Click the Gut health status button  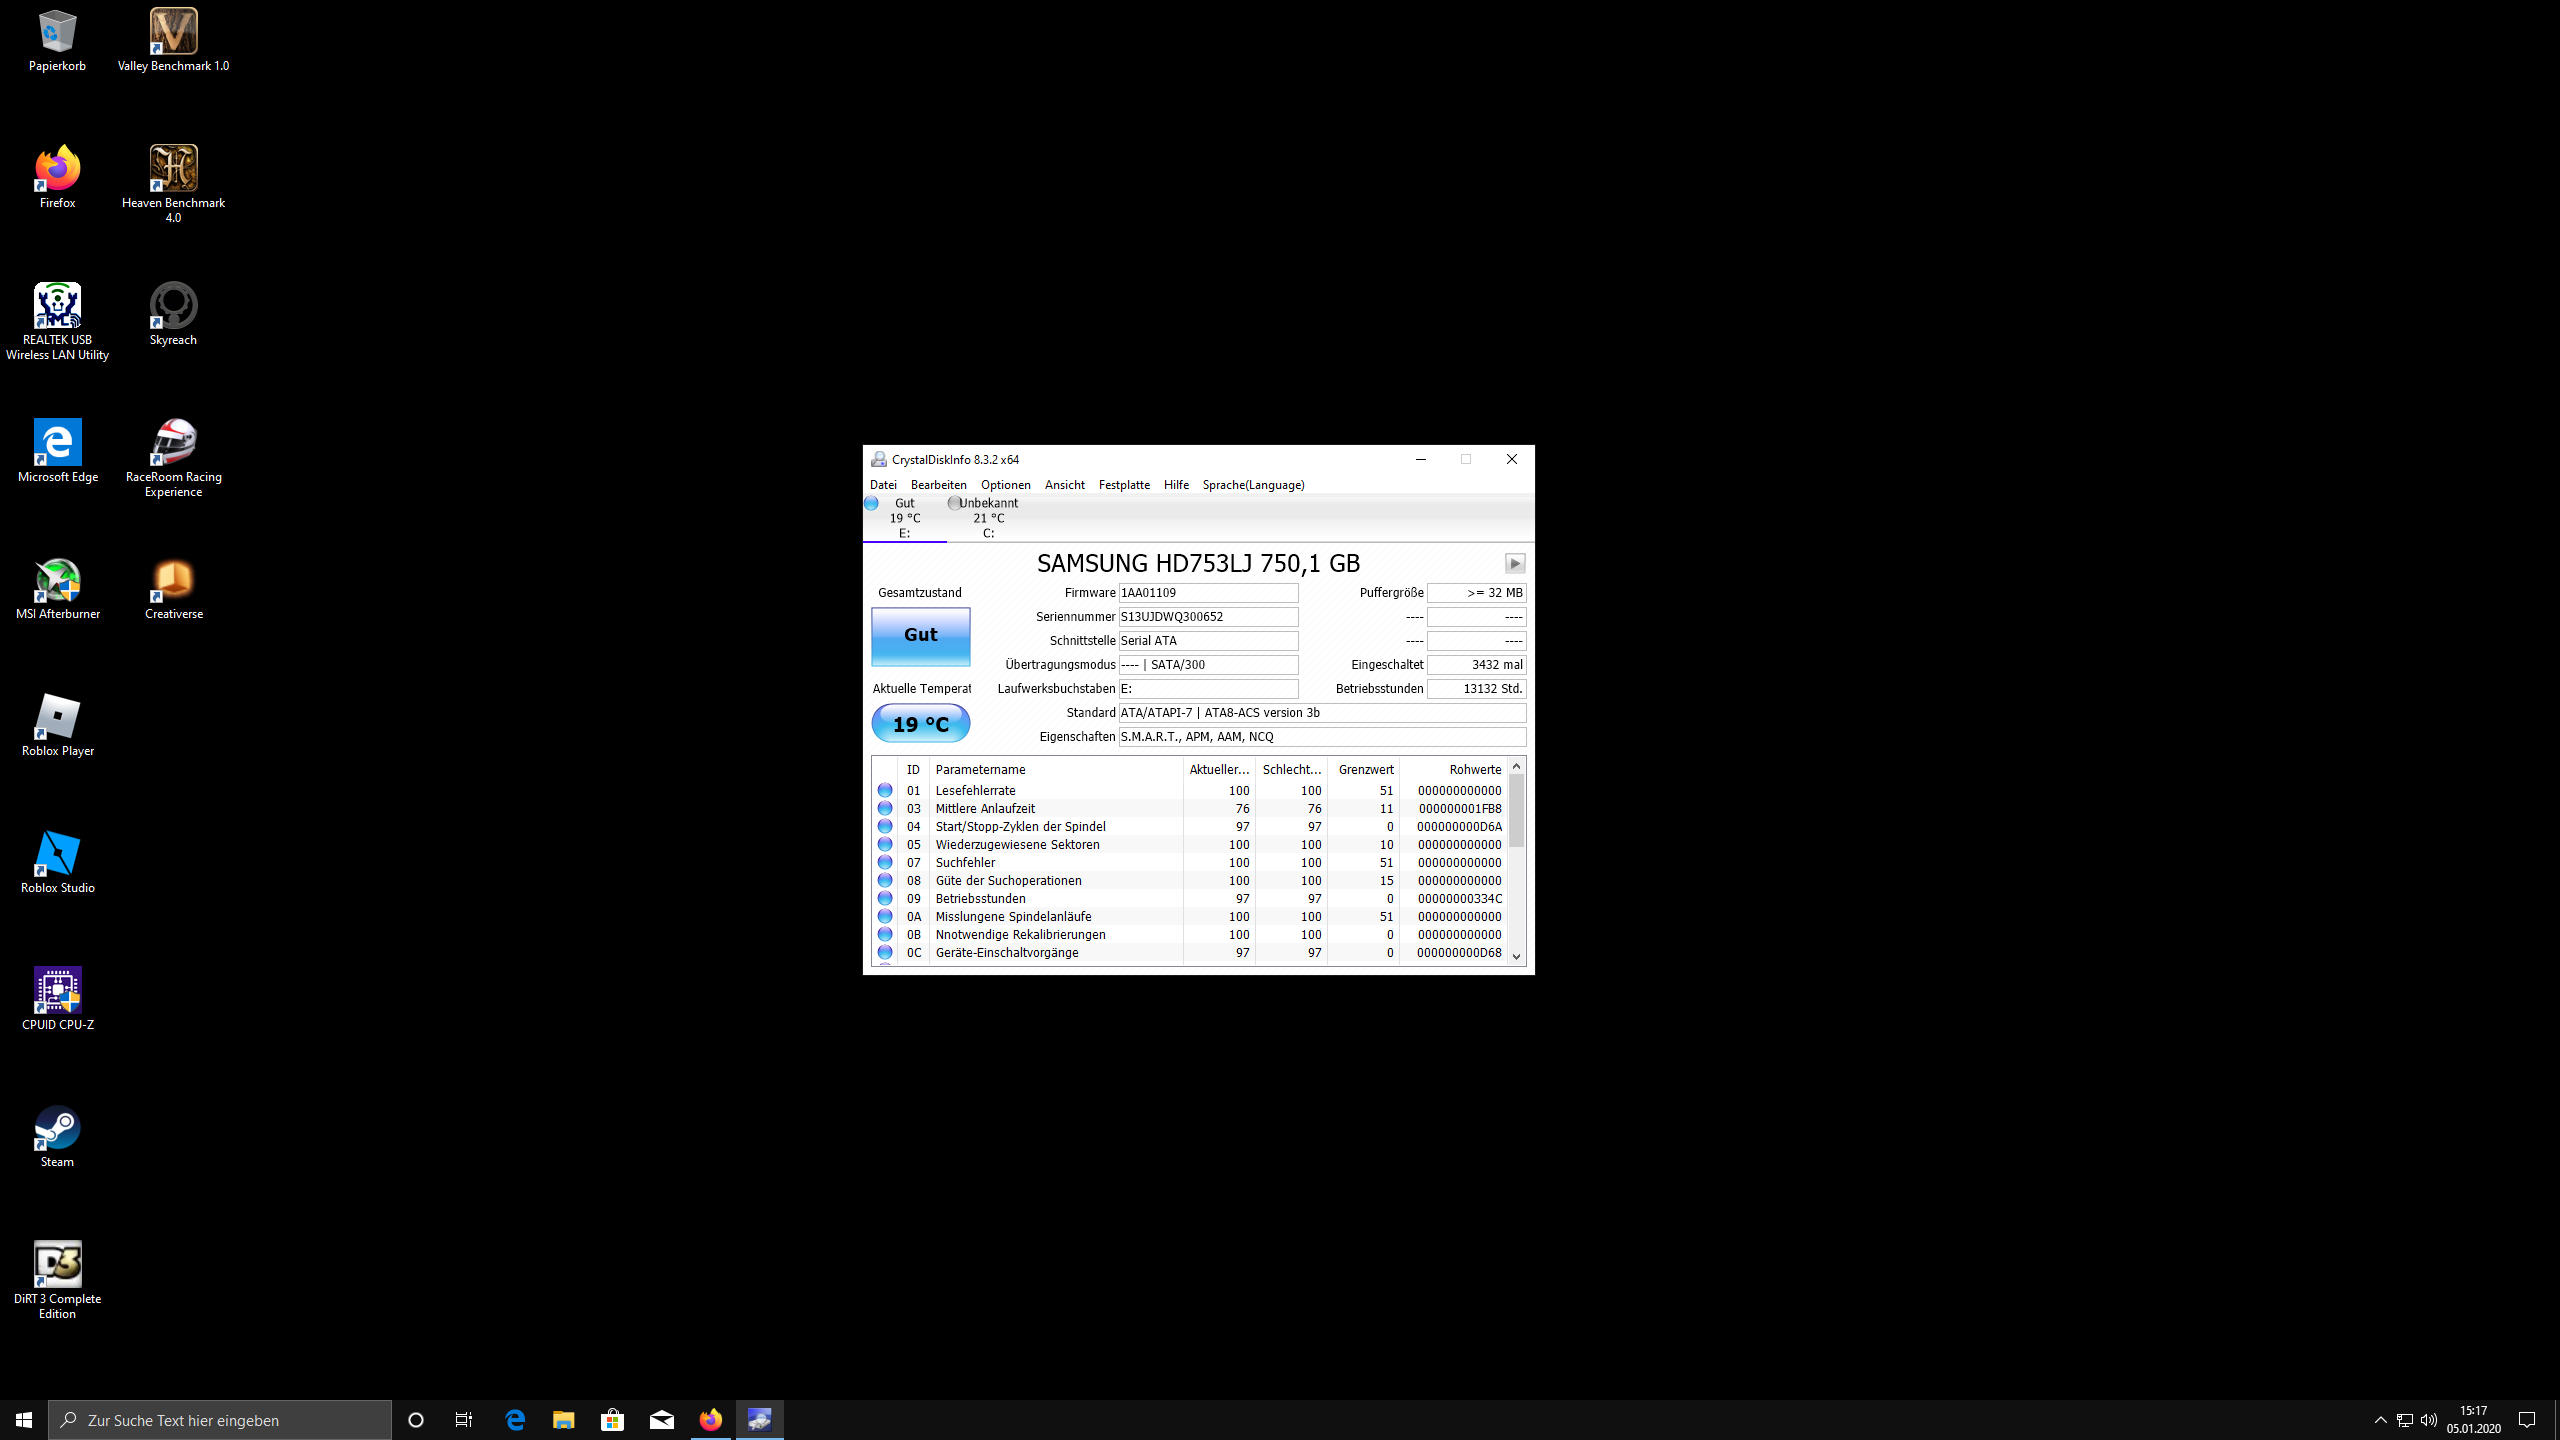click(x=920, y=636)
